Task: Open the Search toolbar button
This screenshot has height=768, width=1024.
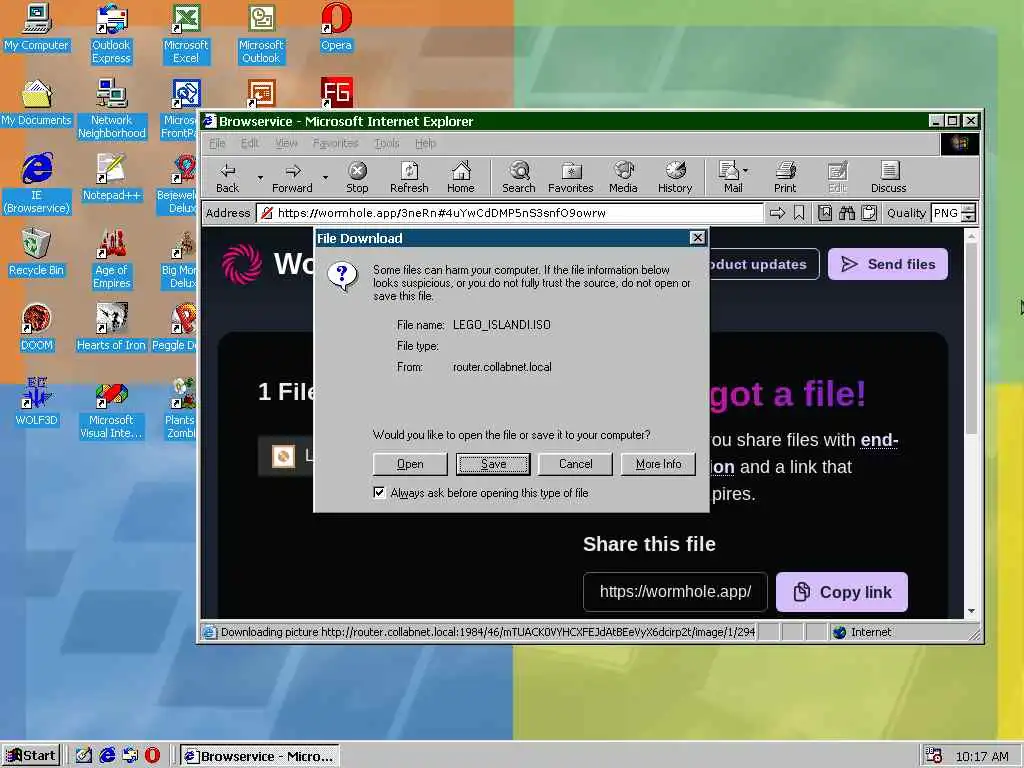Action: coord(519,178)
